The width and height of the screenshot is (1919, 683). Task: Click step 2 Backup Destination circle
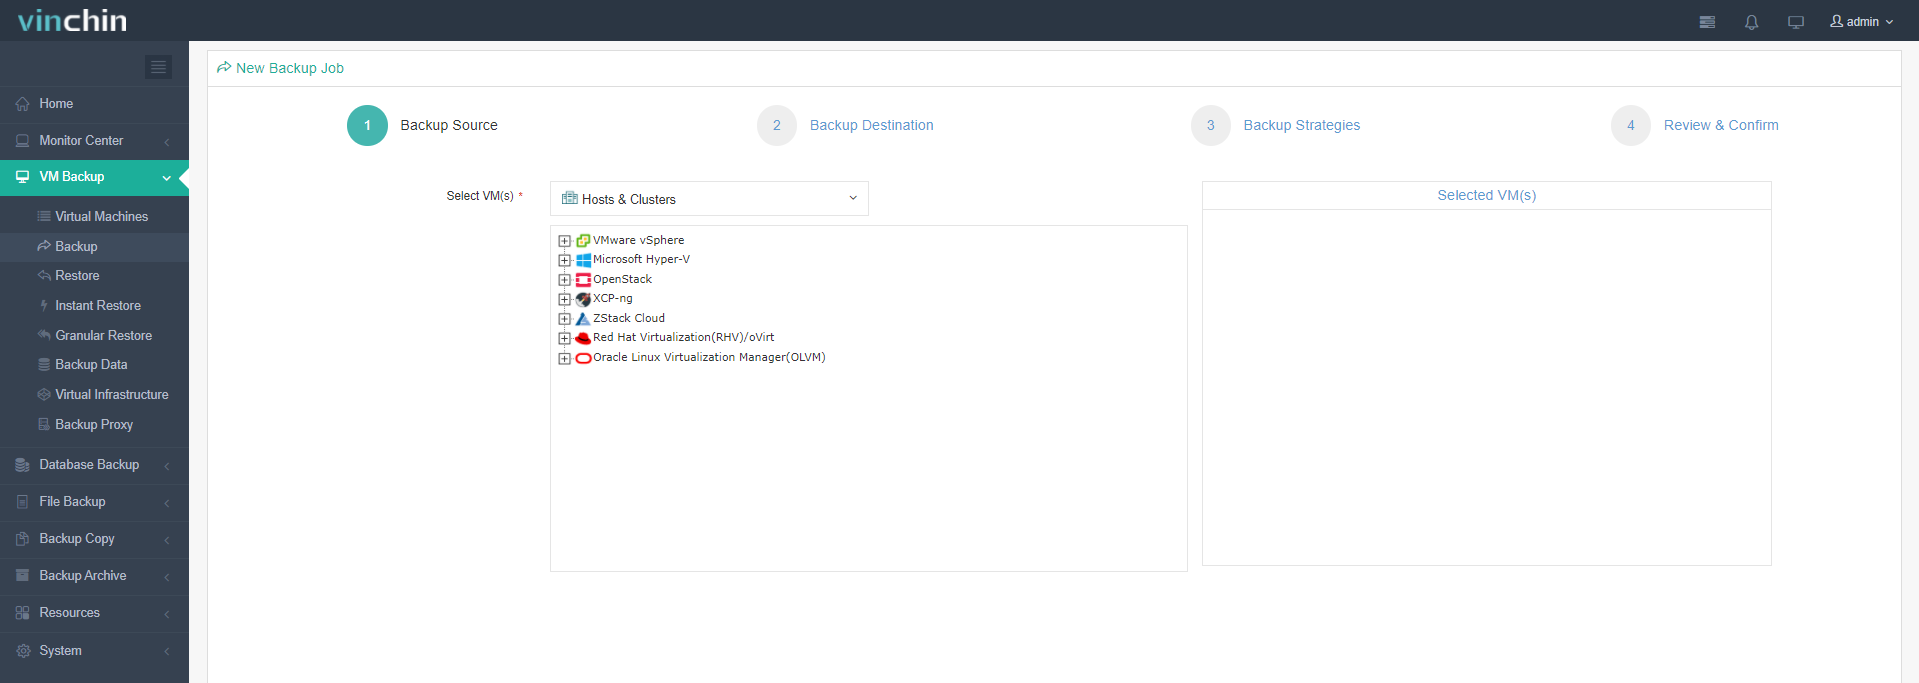coord(776,126)
